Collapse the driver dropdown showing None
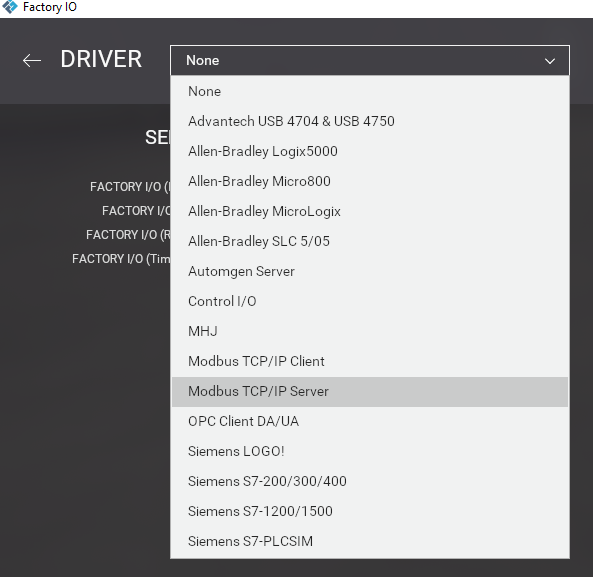This screenshot has height=577, width=593. click(370, 60)
